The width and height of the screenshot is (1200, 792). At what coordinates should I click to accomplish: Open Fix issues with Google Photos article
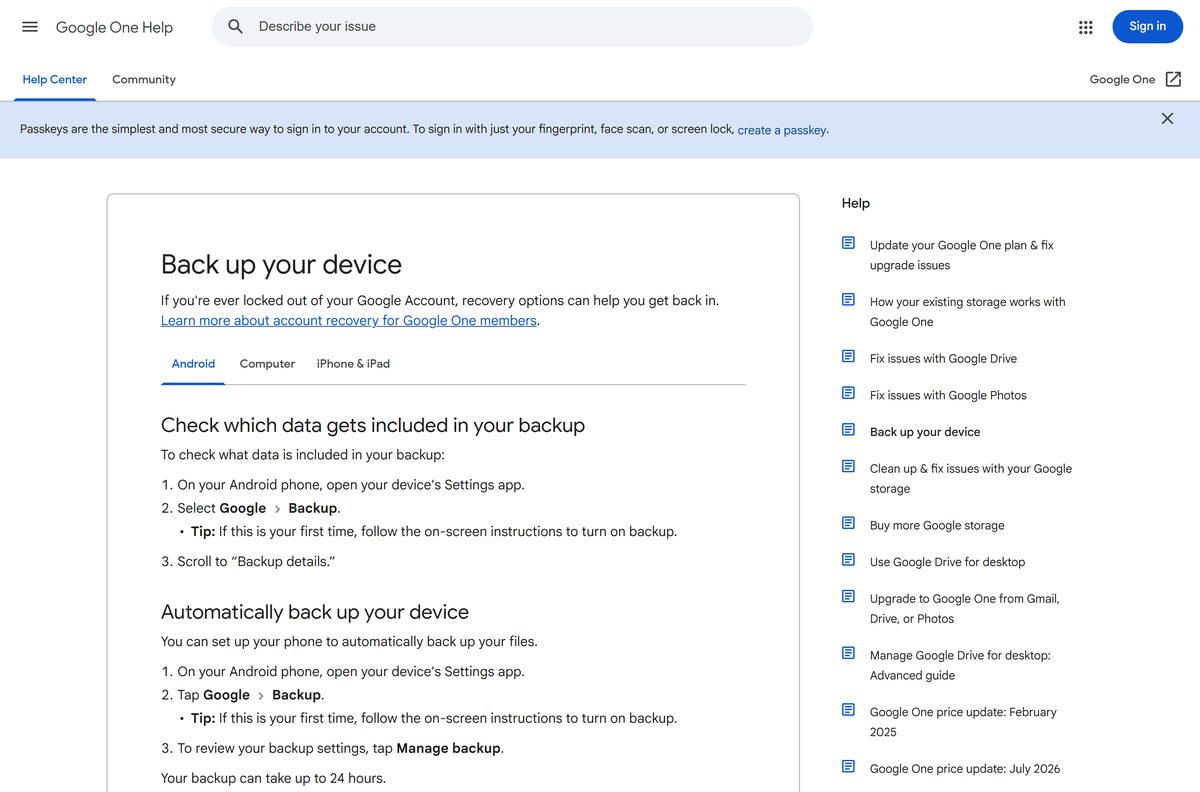(x=948, y=395)
